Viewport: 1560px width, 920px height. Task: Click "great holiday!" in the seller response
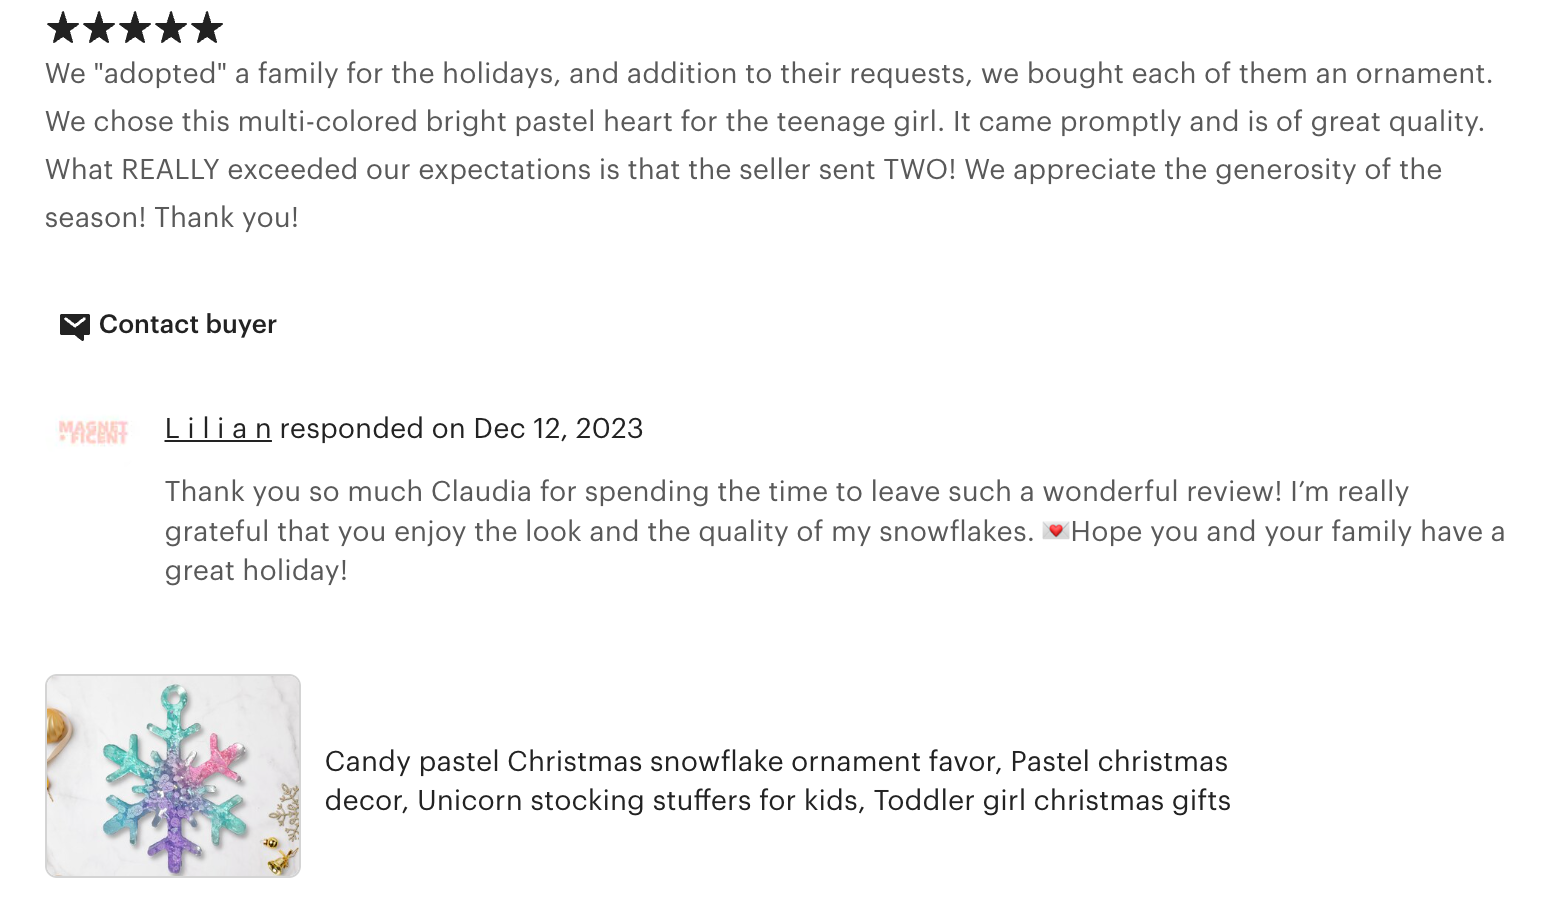[x=256, y=571]
